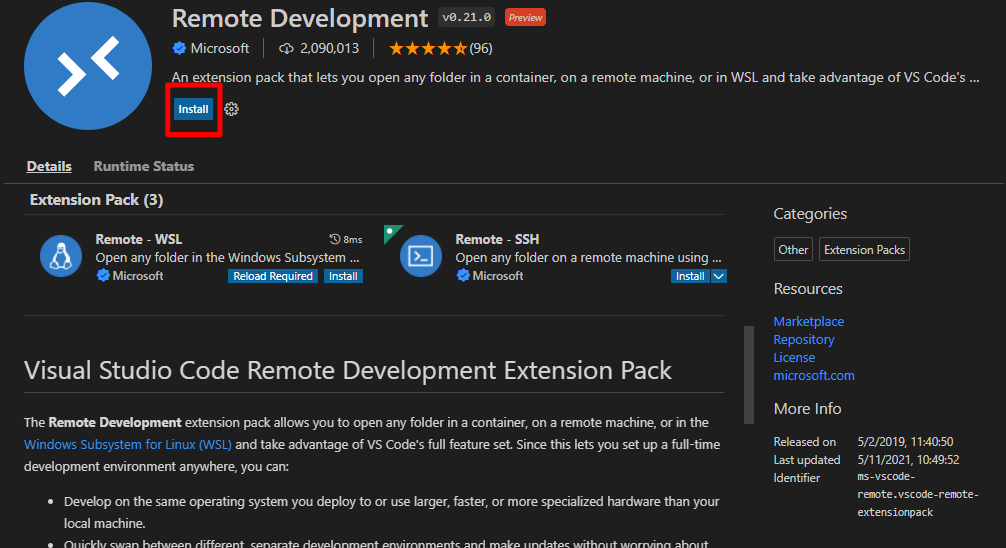1006x548 pixels.
Task: Open the manage gear icon beside Install
Action: (231, 109)
